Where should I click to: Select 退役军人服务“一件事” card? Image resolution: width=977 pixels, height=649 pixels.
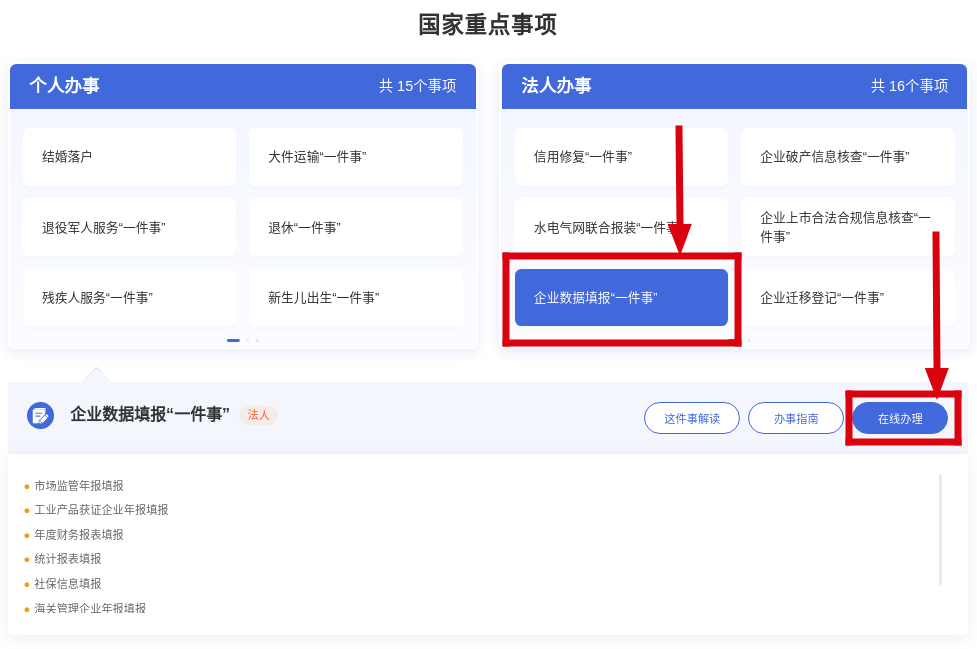(x=129, y=227)
